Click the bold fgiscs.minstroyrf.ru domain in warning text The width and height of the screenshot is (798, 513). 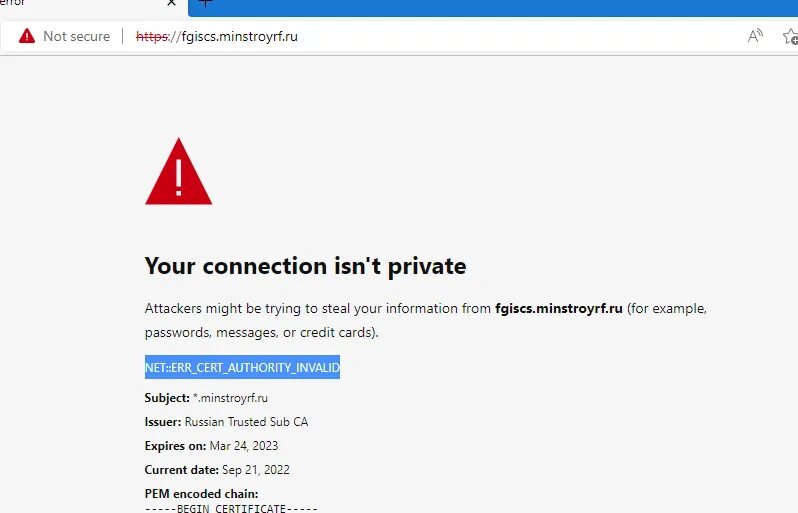click(x=559, y=309)
